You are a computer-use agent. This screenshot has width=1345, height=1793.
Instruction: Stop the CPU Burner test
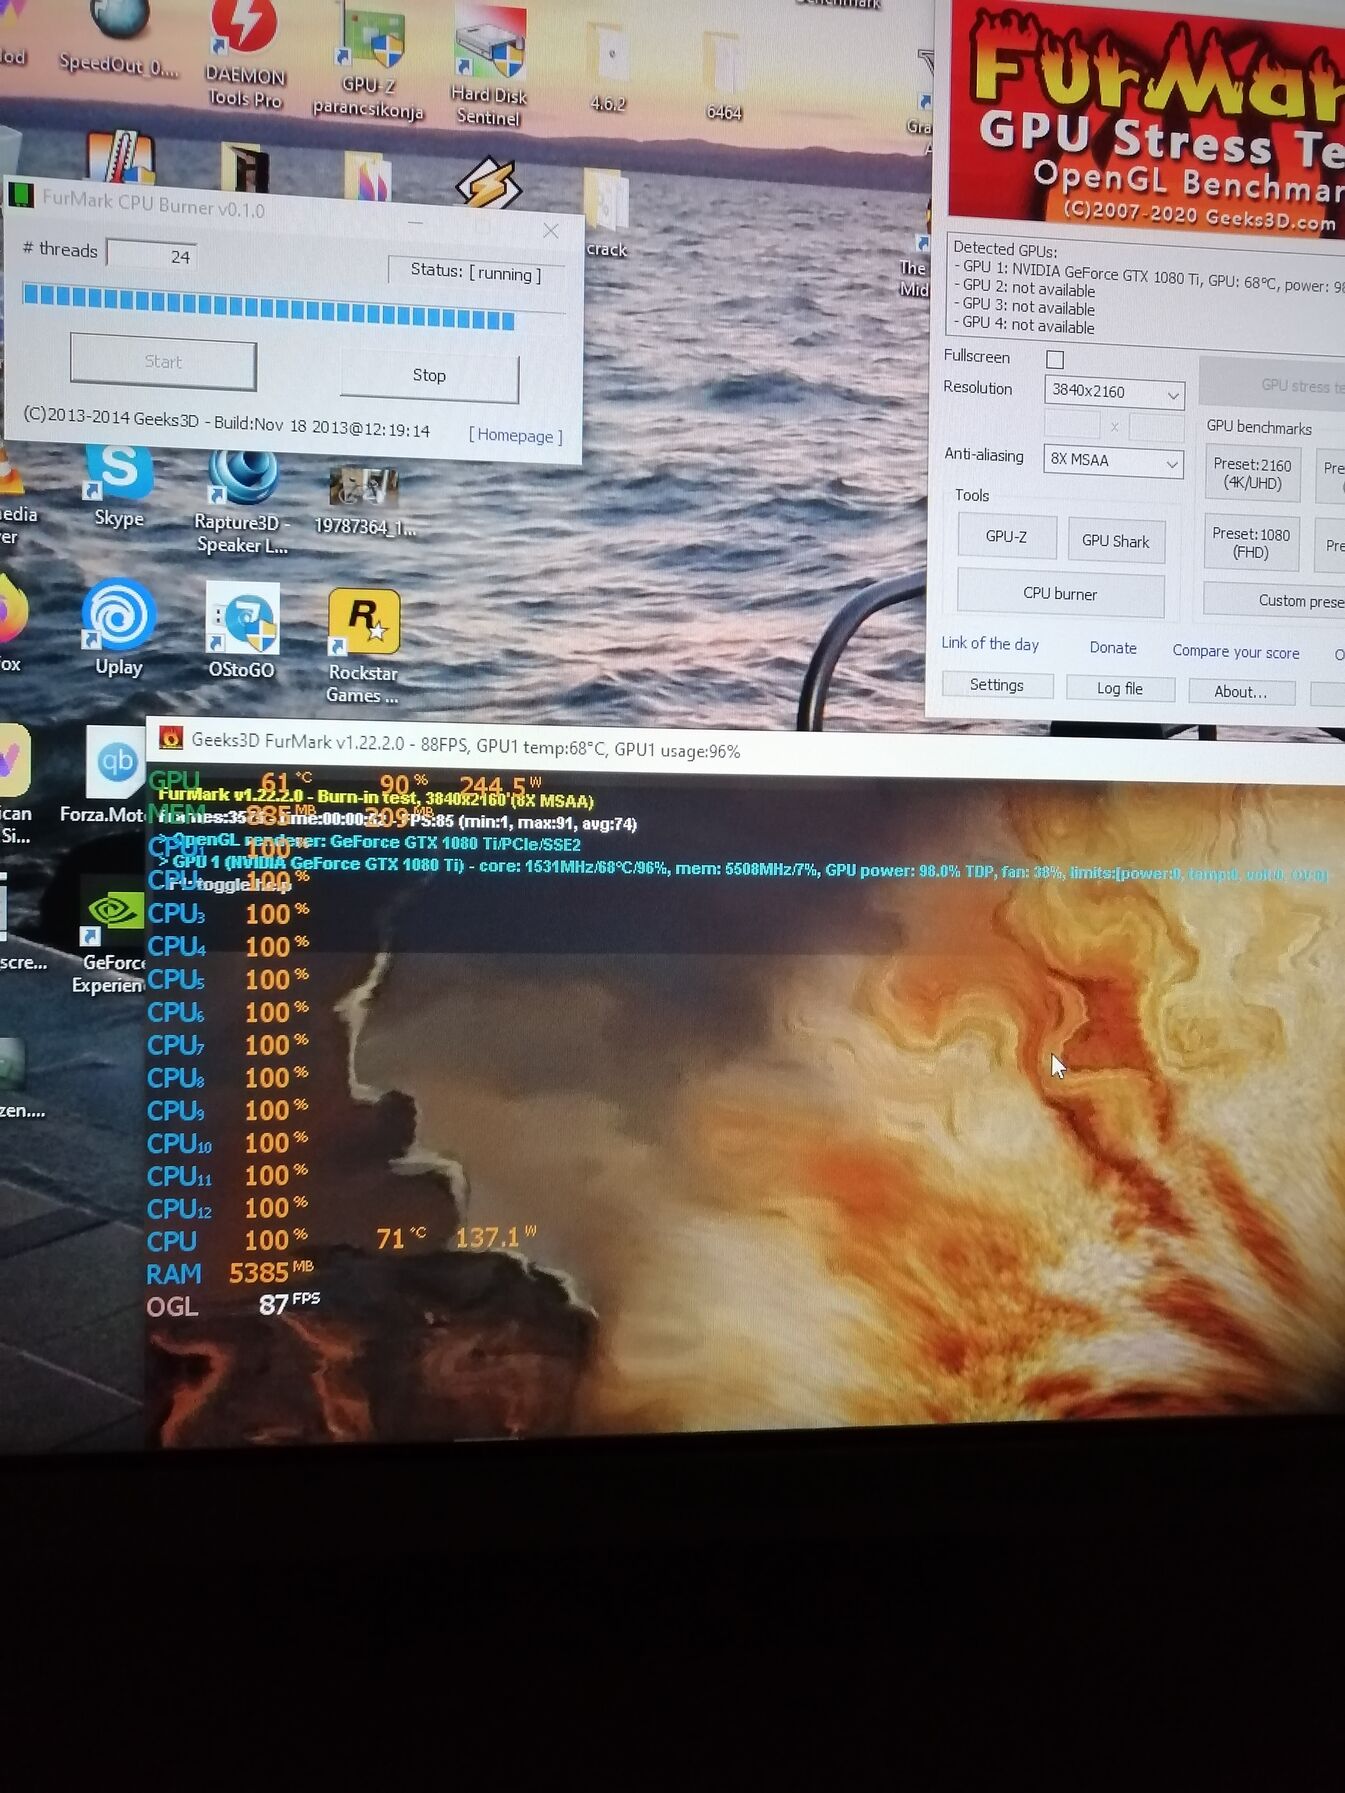(429, 375)
